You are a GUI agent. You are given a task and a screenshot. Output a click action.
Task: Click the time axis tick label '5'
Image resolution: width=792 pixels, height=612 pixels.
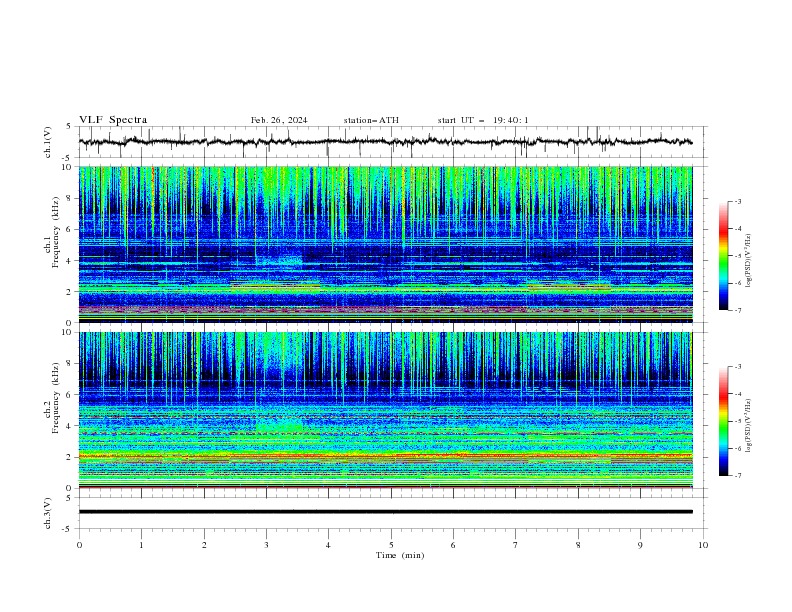click(x=391, y=545)
